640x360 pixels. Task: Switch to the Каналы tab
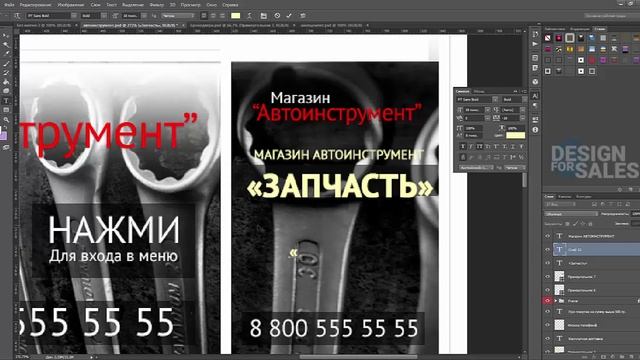coord(565,197)
